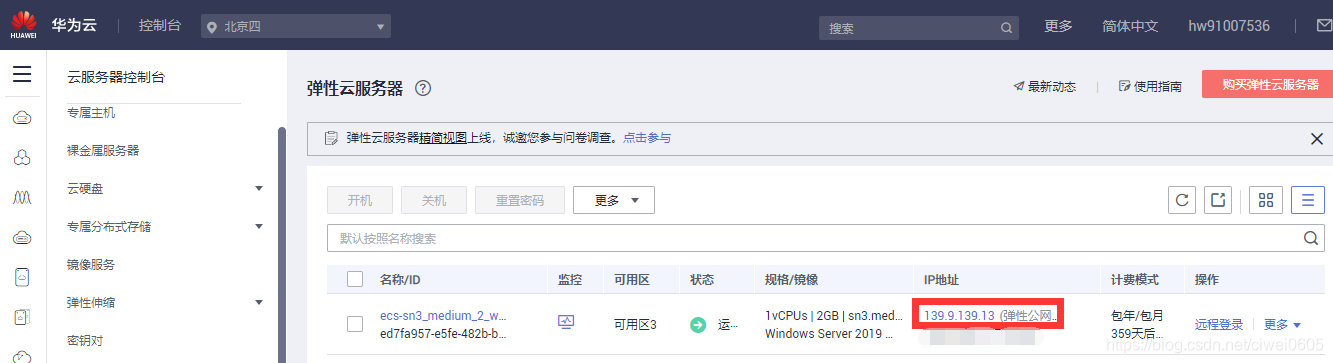Screen dimensions: 1333x363
Task: Close the survey notification banner
Action: (1317, 138)
